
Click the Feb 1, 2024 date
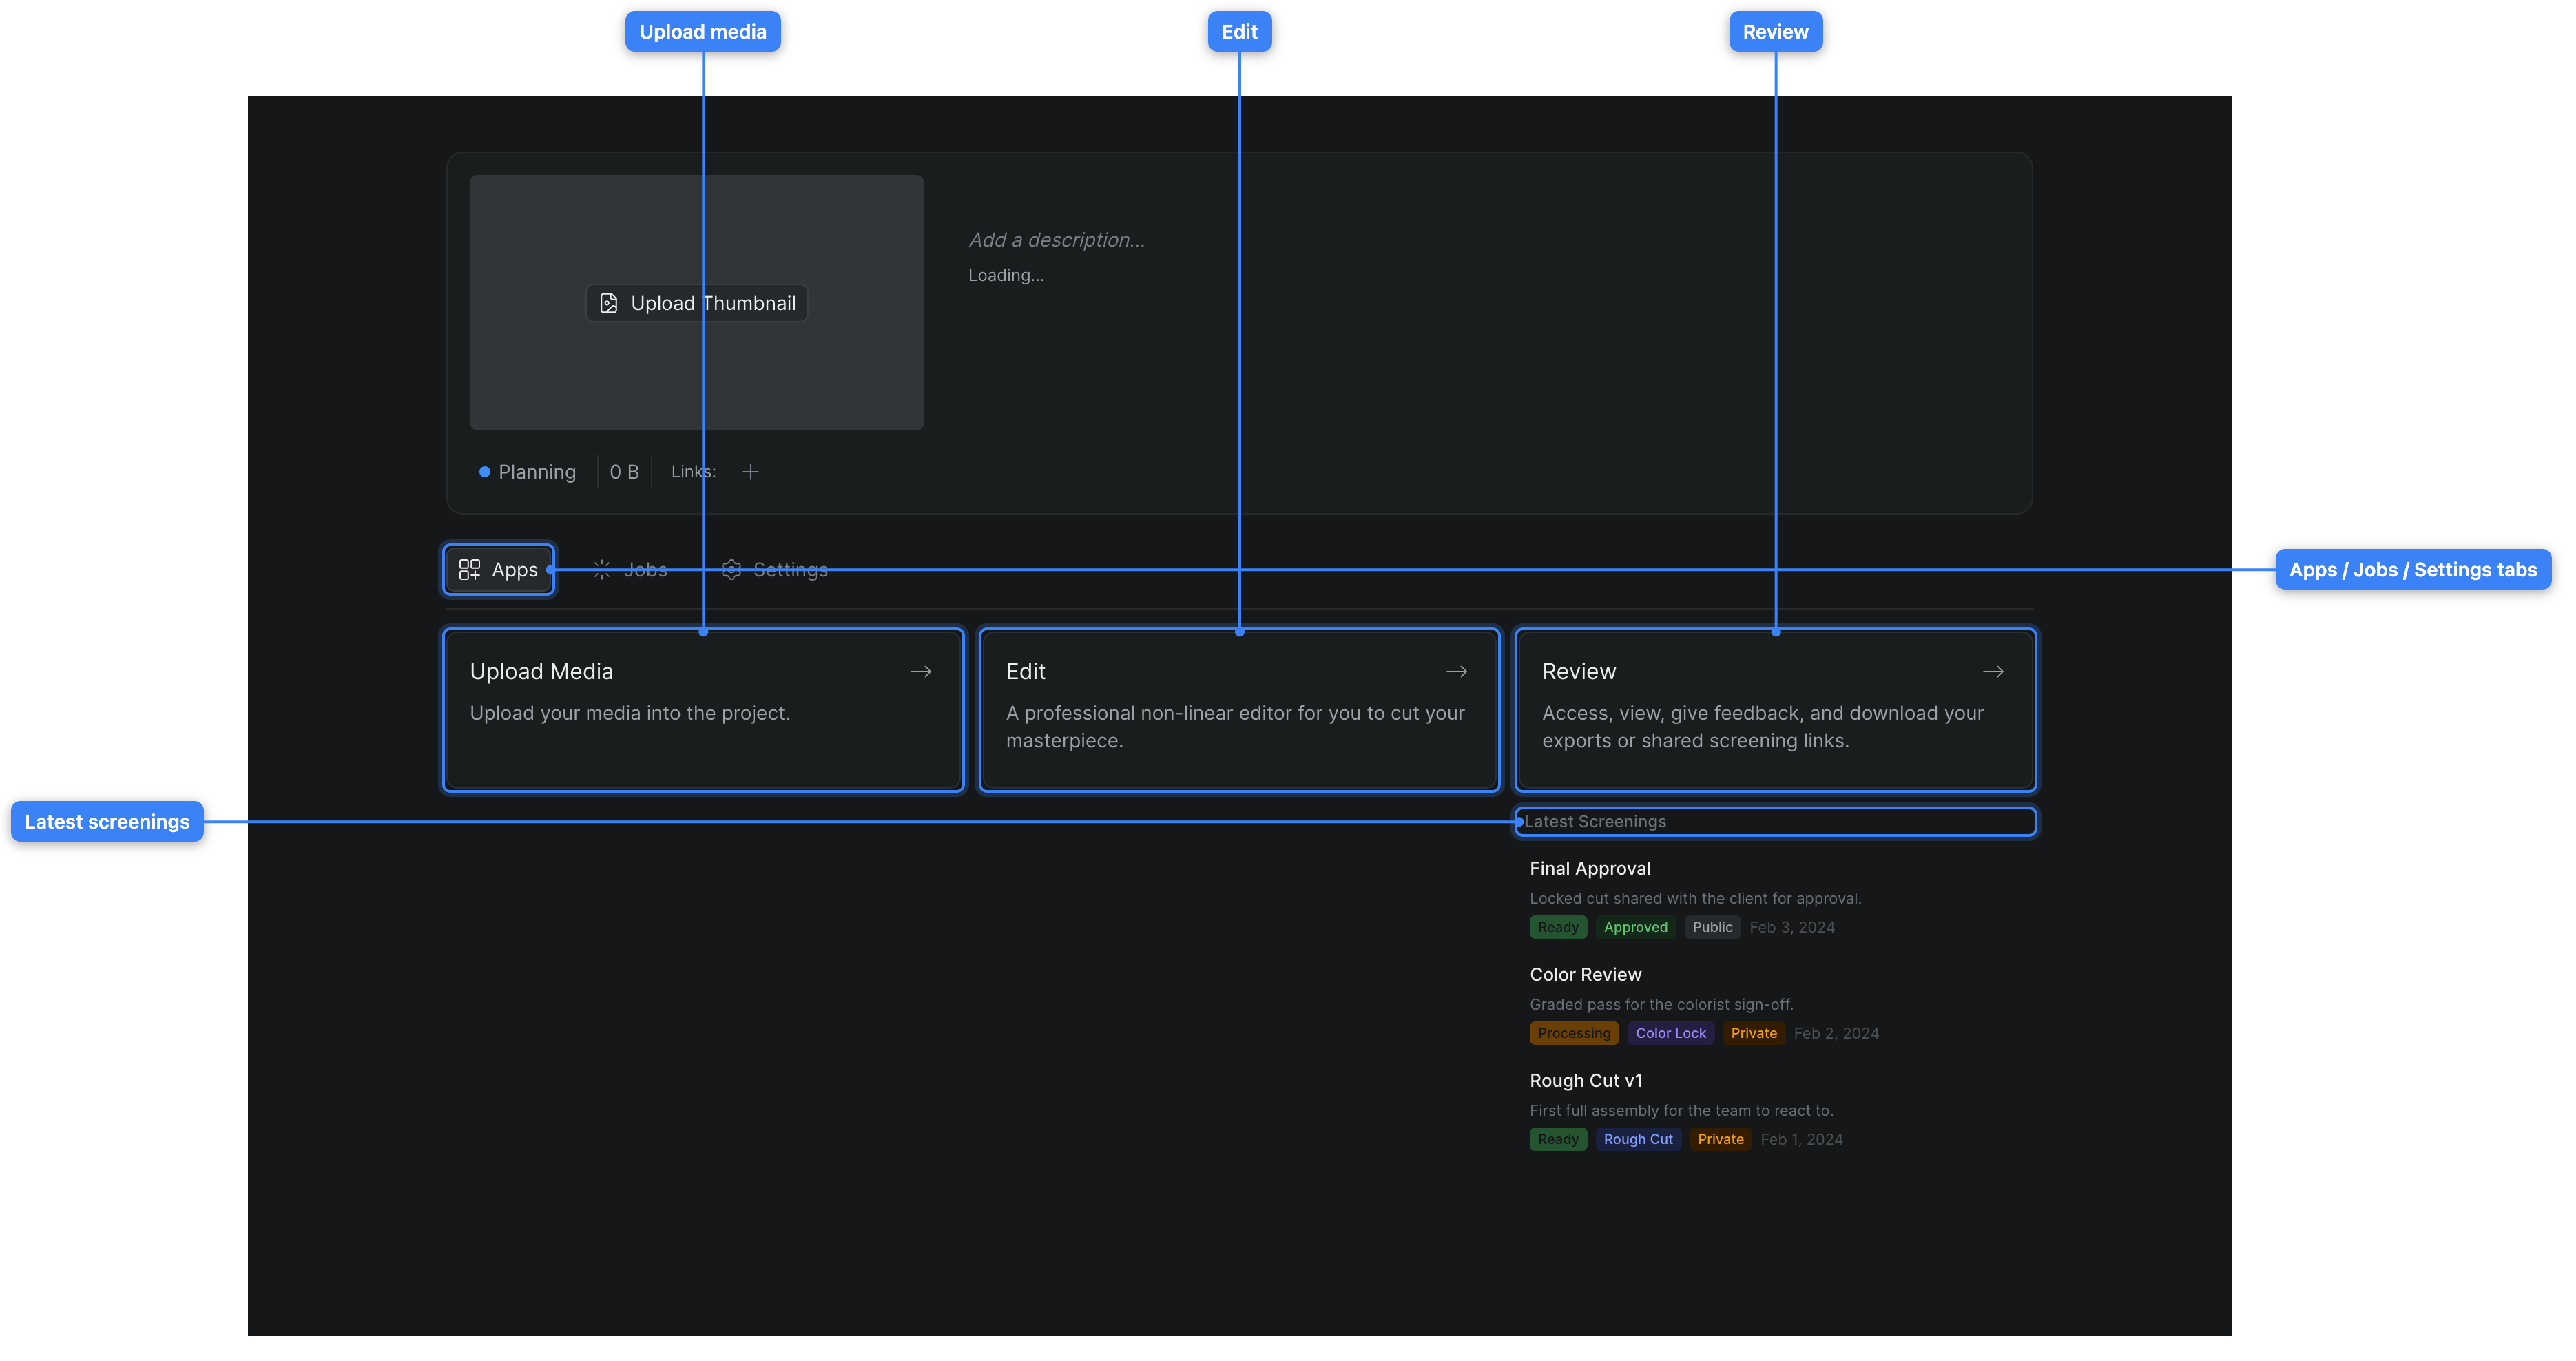(1801, 1139)
